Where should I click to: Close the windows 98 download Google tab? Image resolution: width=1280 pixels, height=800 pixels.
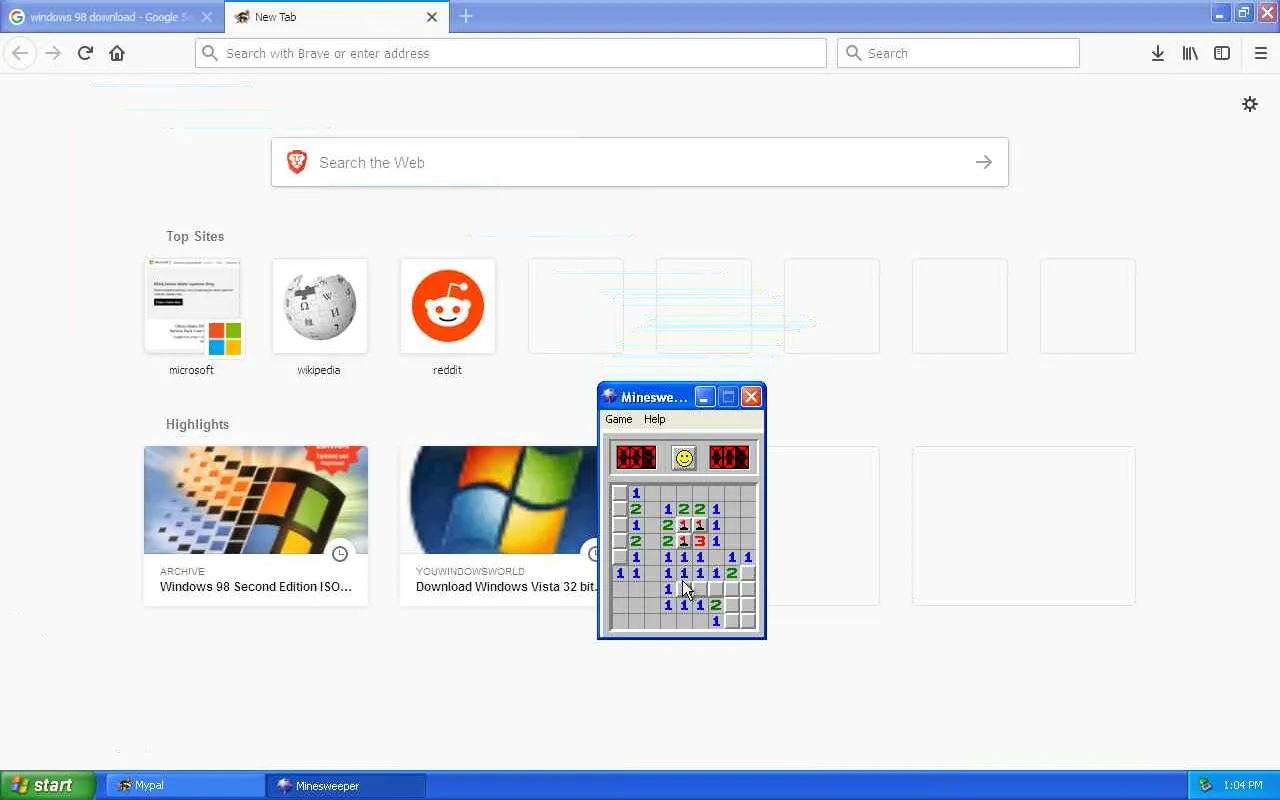click(x=207, y=17)
